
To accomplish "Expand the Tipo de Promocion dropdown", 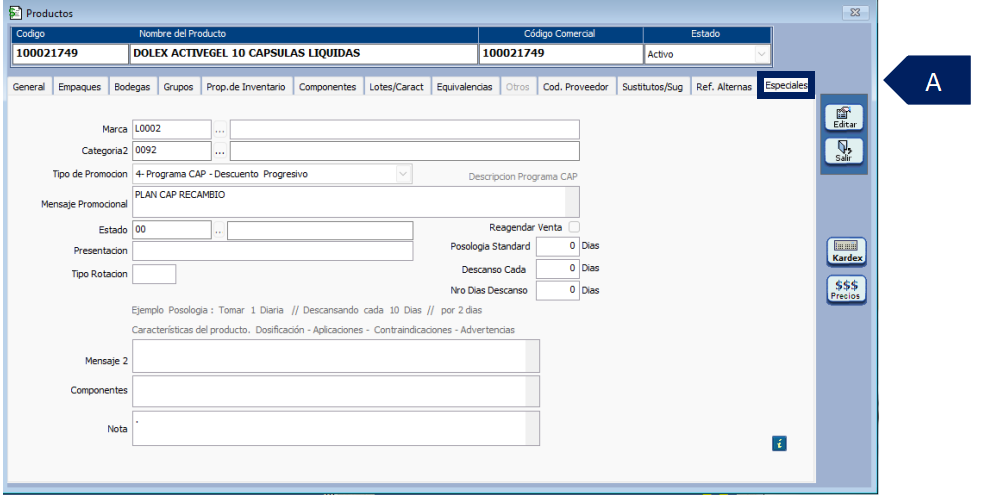I will [x=403, y=173].
